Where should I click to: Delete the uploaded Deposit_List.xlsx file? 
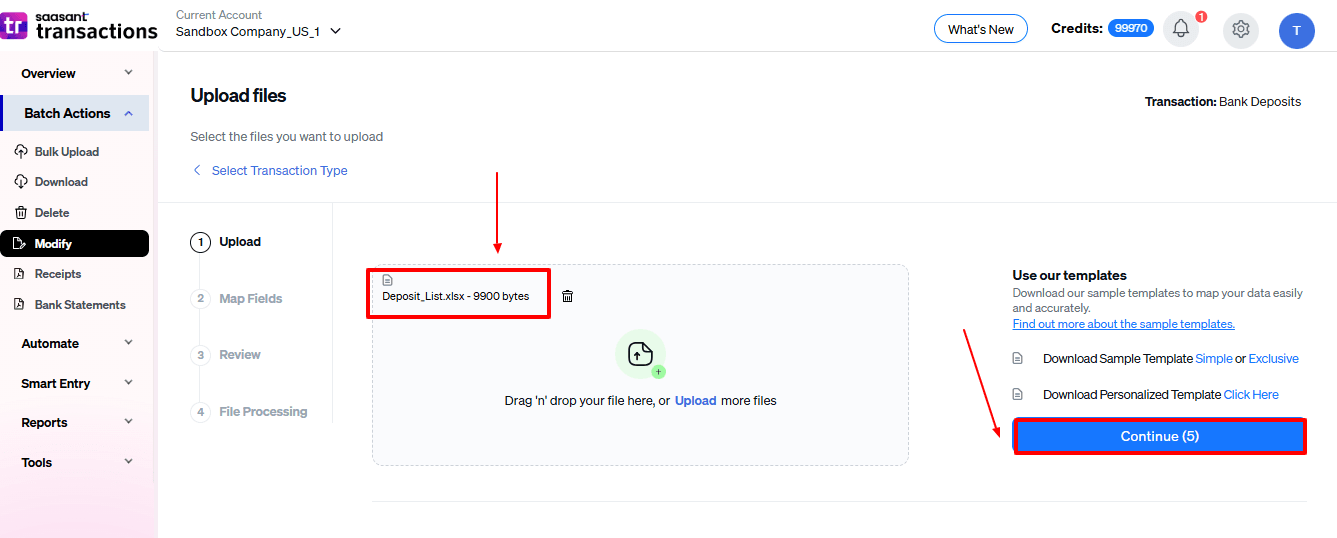(x=567, y=296)
